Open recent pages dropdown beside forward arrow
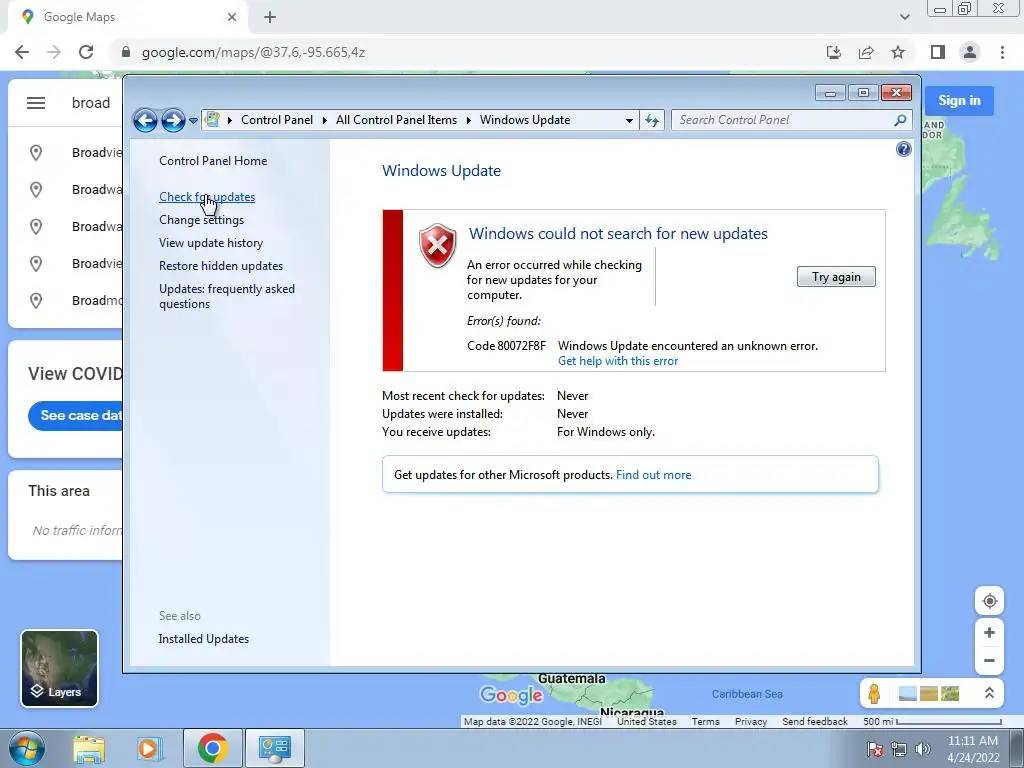This screenshot has width=1024, height=768. pos(193,121)
